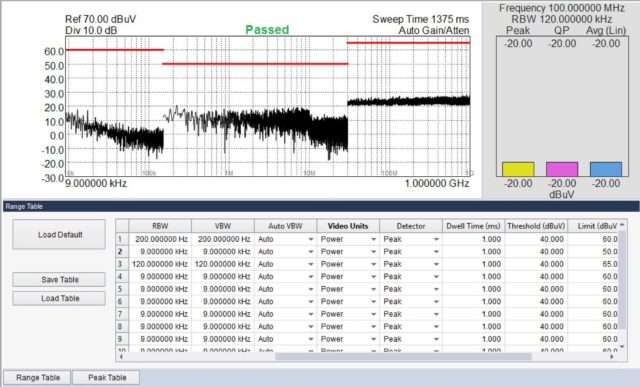This screenshot has height=387, width=640.
Task: Select the VBW column header
Action: pyautogui.click(x=223, y=226)
